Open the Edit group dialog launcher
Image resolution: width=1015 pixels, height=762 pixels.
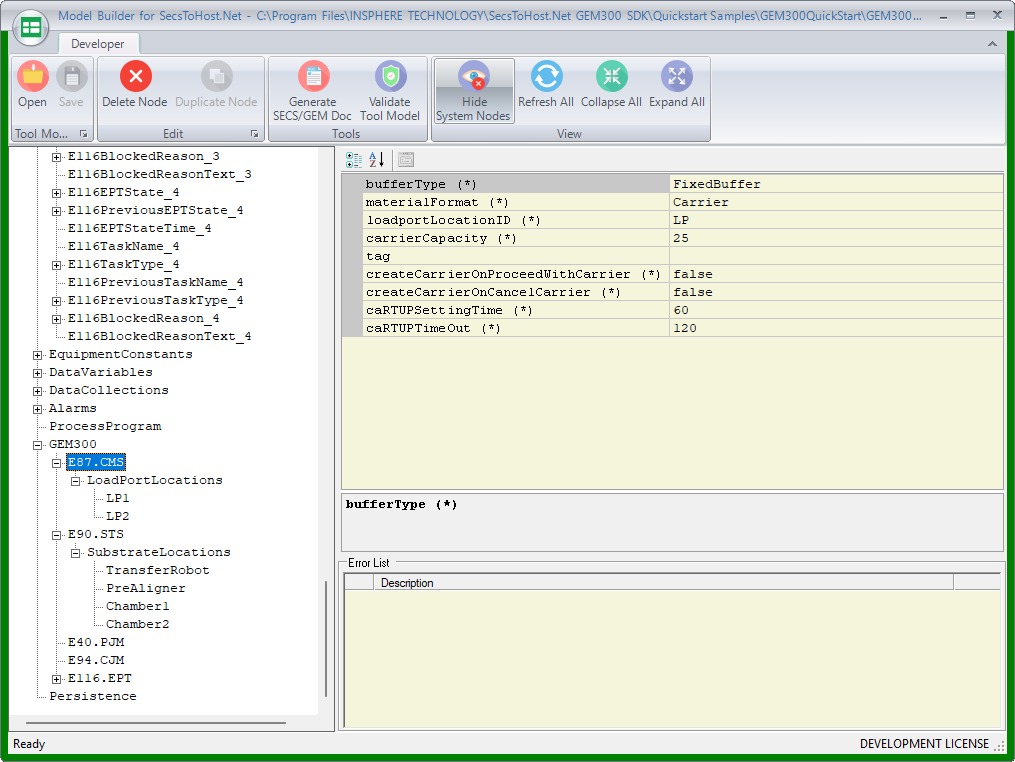[x=255, y=134]
